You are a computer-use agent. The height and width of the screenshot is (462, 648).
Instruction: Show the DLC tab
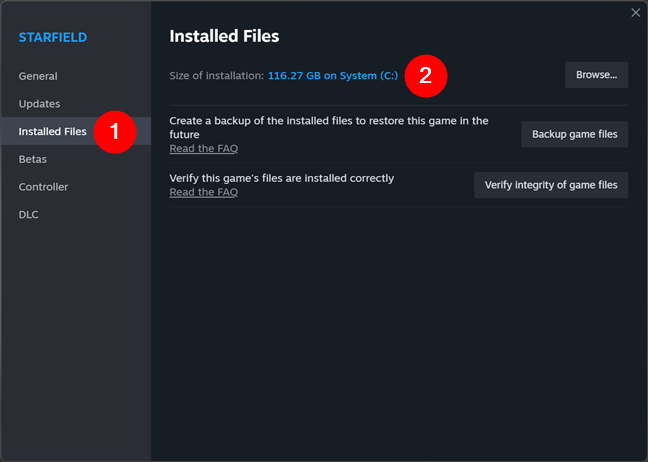[x=29, y=214]
